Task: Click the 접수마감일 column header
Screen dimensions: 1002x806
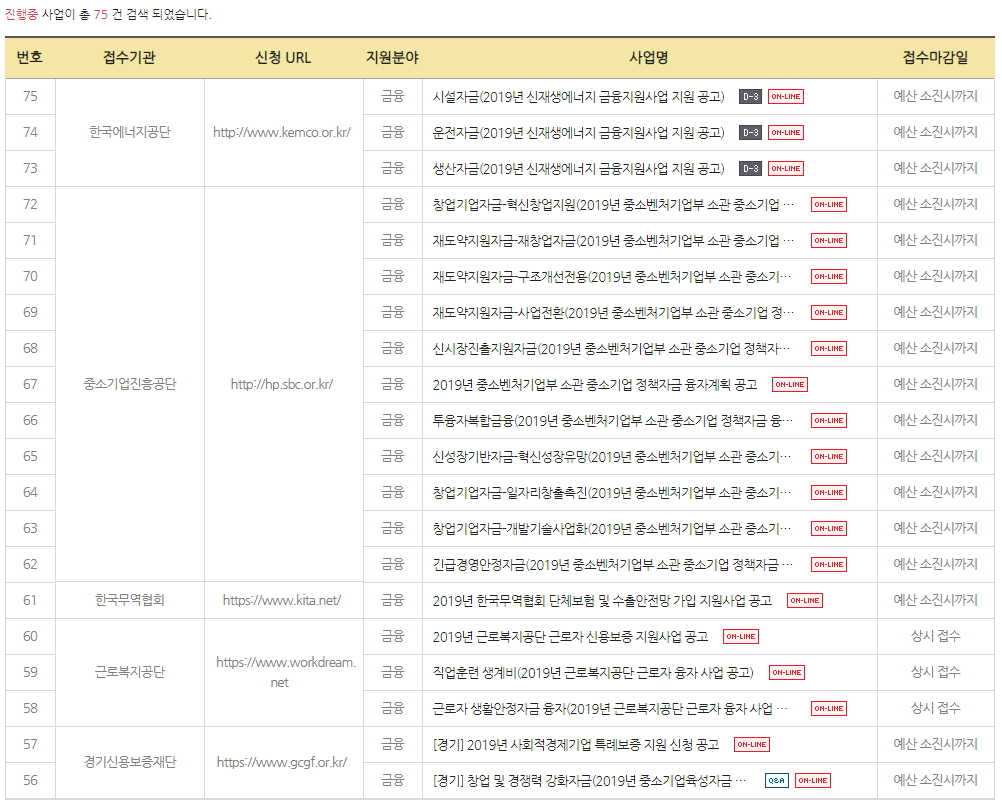Action: pos(935,58)
